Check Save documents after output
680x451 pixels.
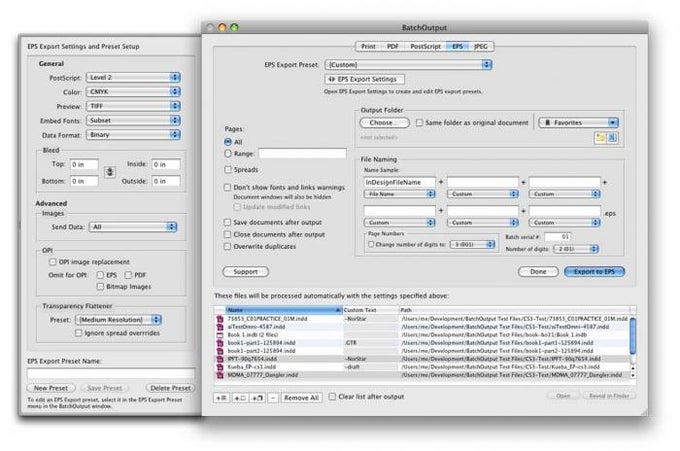click(x=227, y=222)
